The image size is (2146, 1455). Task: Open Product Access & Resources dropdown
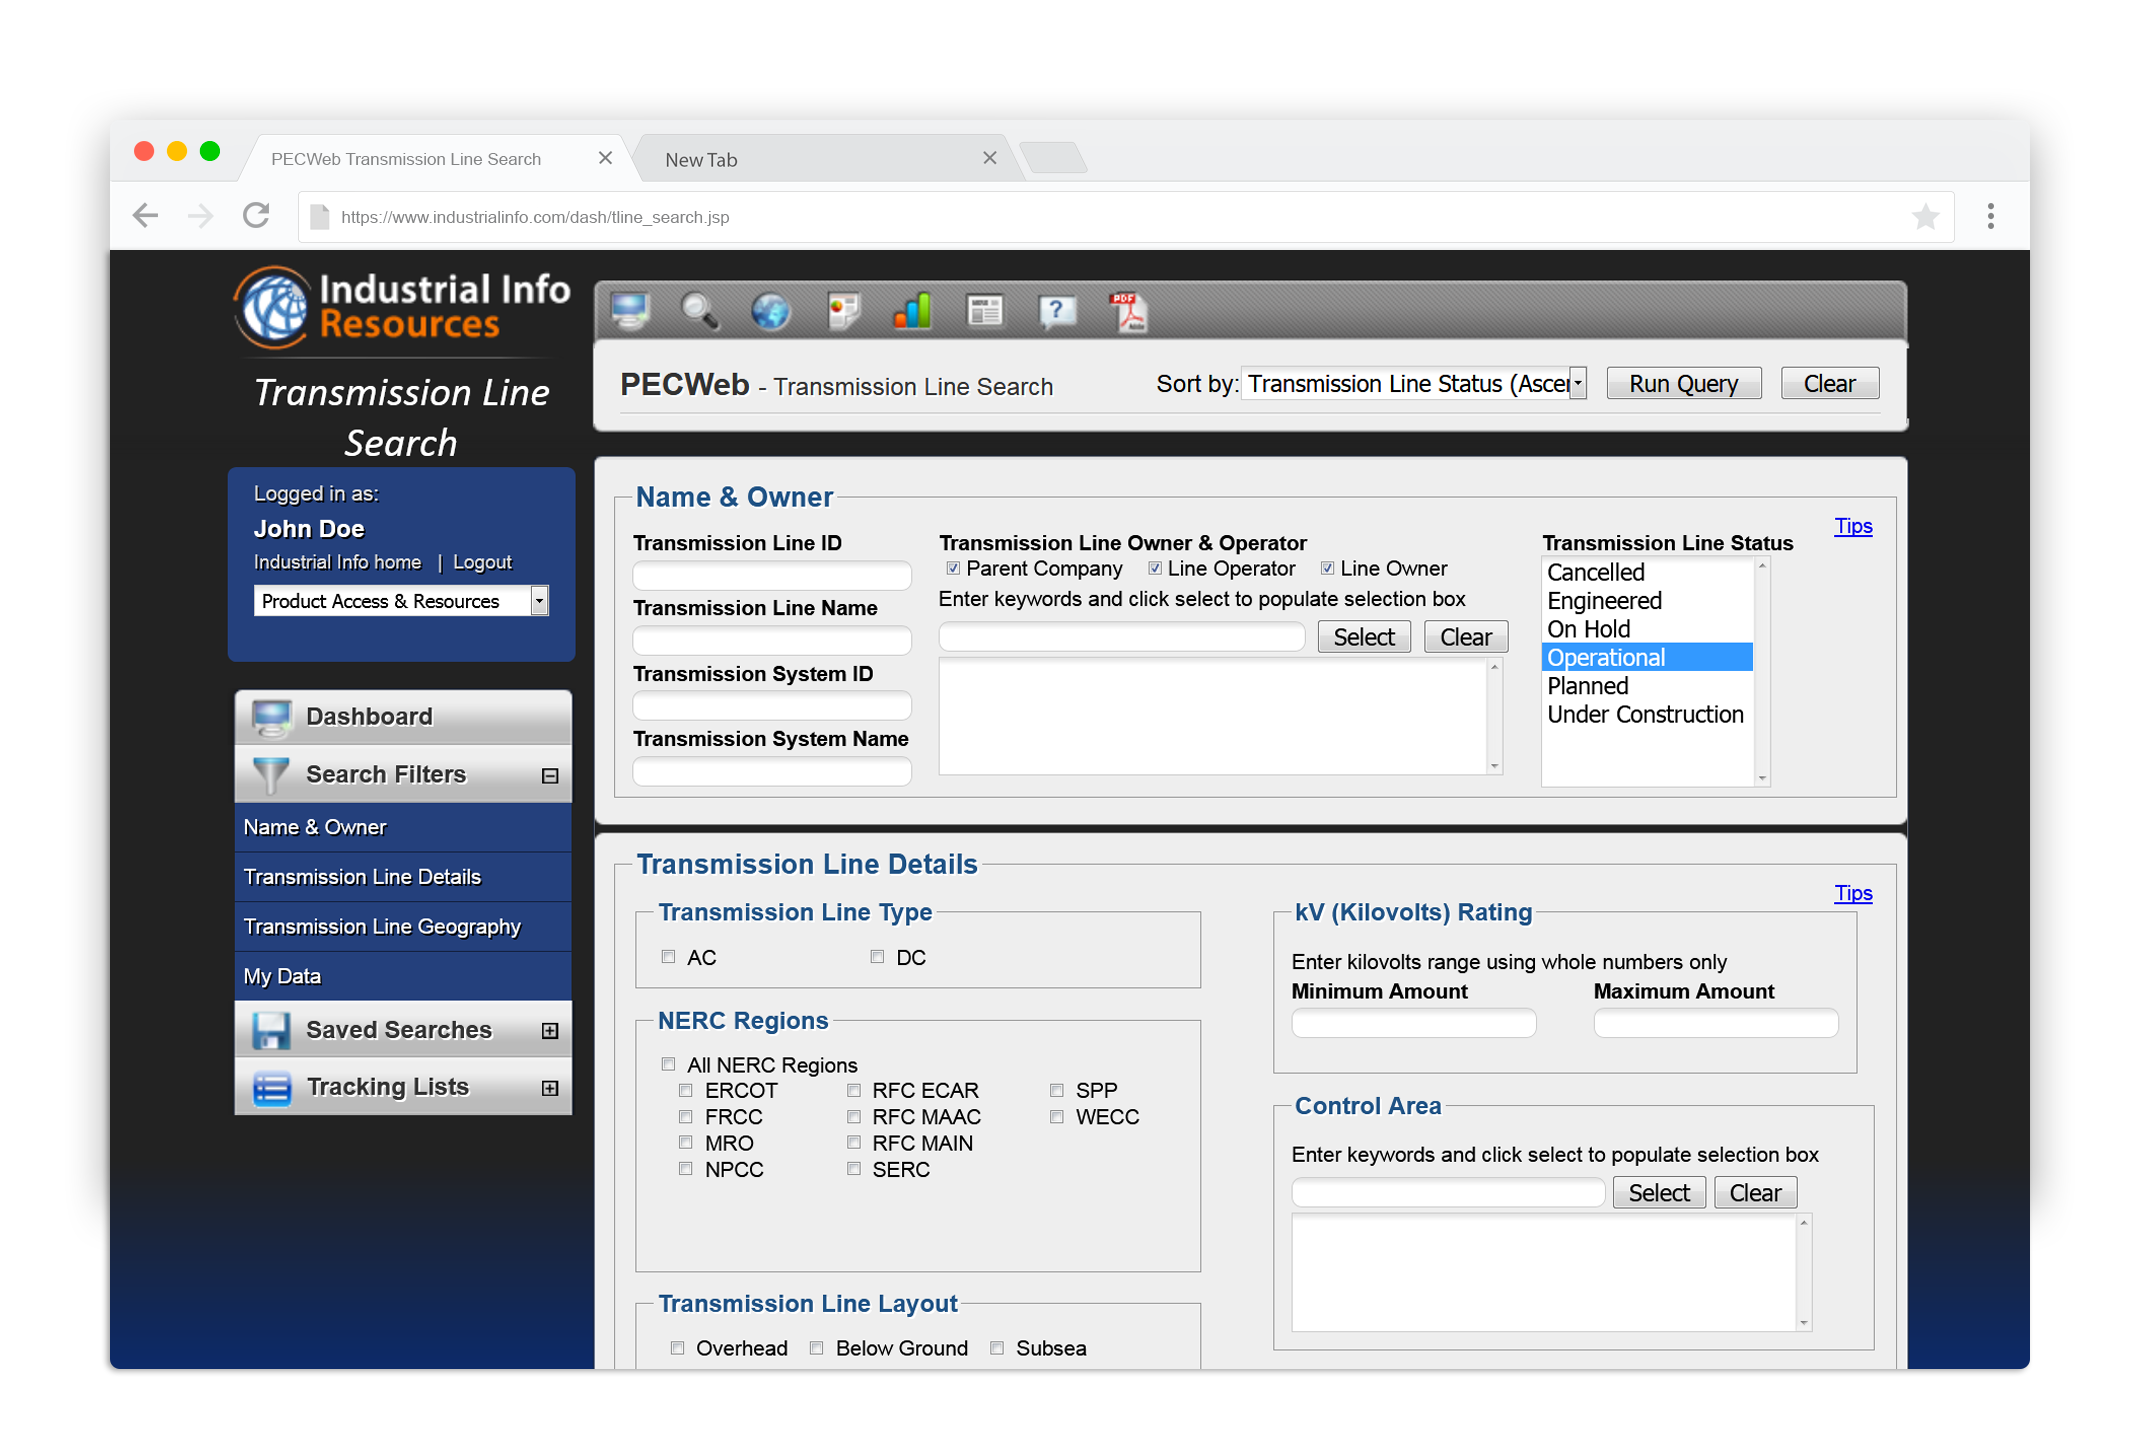[401, 601]
